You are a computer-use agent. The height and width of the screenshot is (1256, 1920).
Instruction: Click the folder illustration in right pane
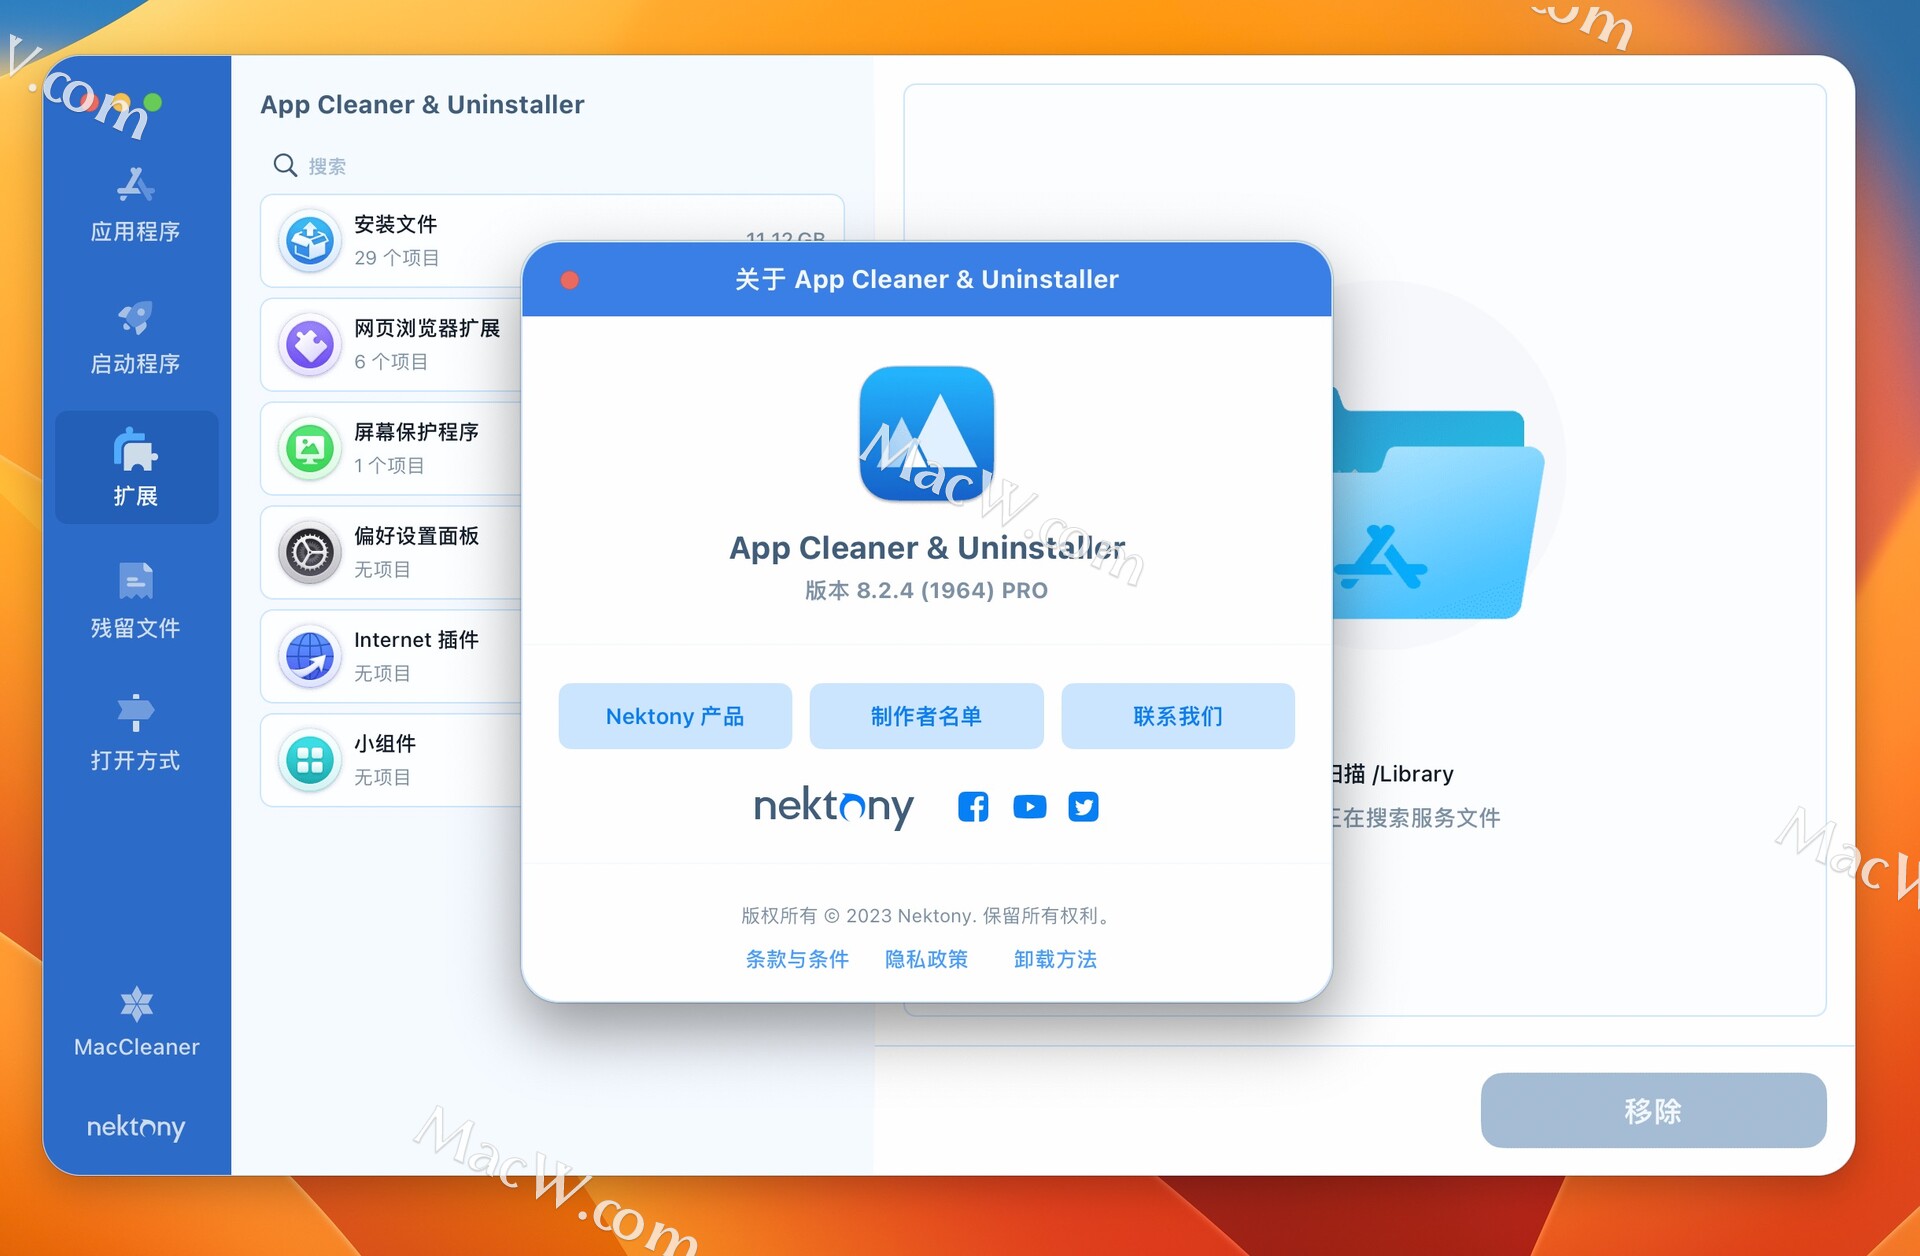(x=1439, y=505)
